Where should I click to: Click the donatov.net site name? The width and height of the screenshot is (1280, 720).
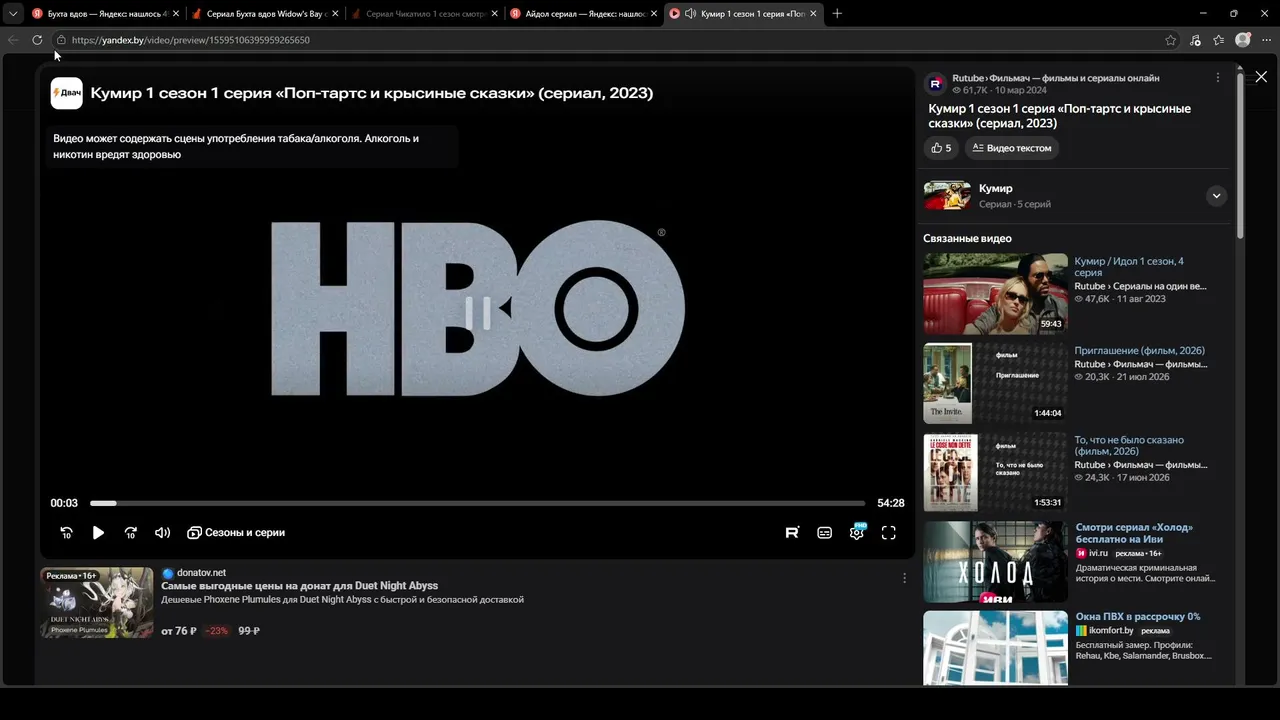pyautogui.click(x=201, y=573)
